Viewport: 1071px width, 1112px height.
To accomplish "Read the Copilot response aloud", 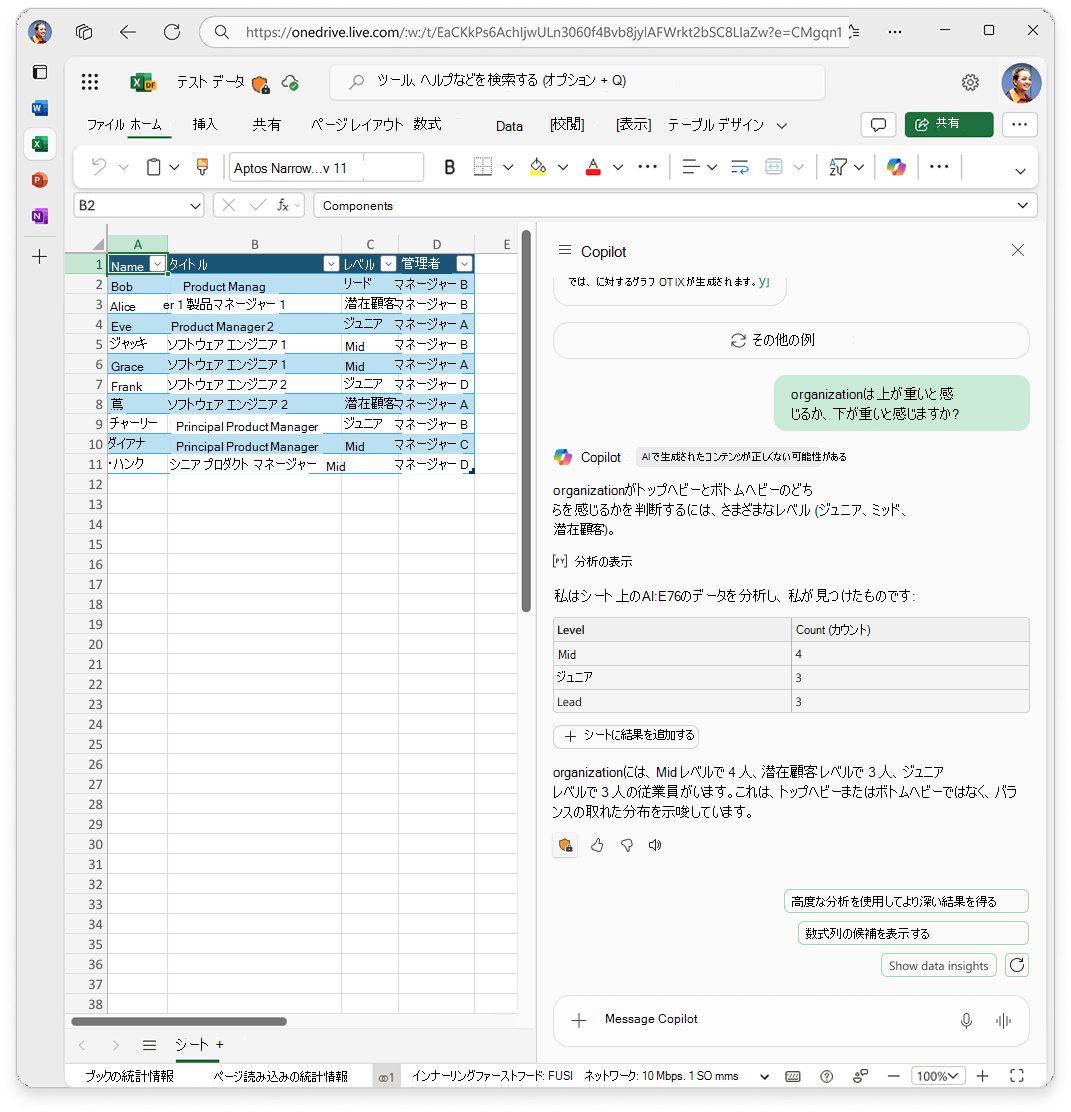I will click(655, 845).
